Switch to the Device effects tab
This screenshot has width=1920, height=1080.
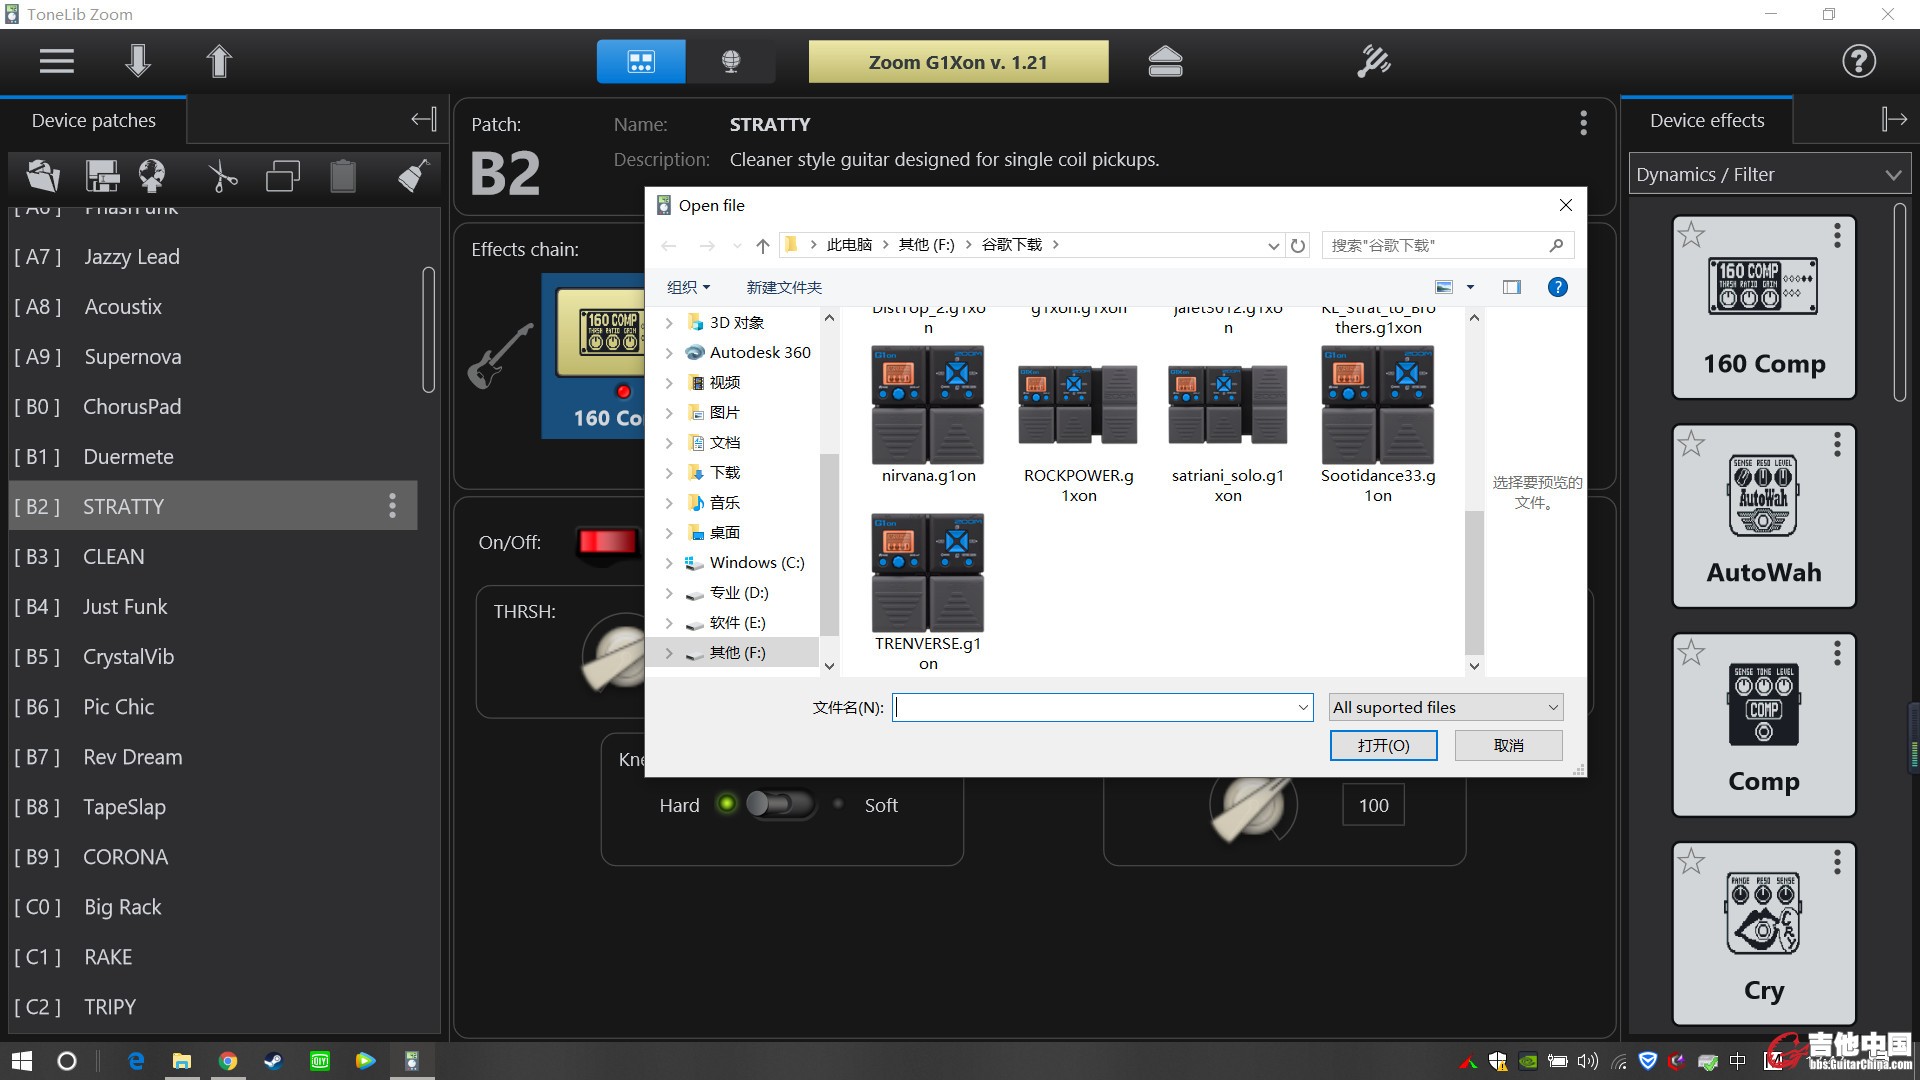tap(1707, 120)
